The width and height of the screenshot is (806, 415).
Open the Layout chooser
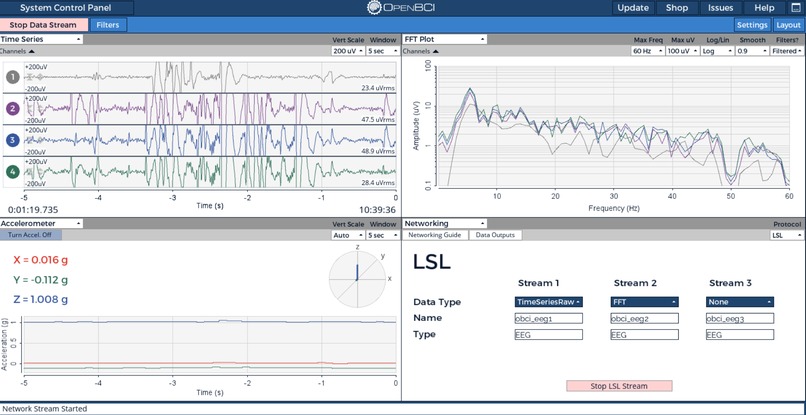click(x=788, y=25)
